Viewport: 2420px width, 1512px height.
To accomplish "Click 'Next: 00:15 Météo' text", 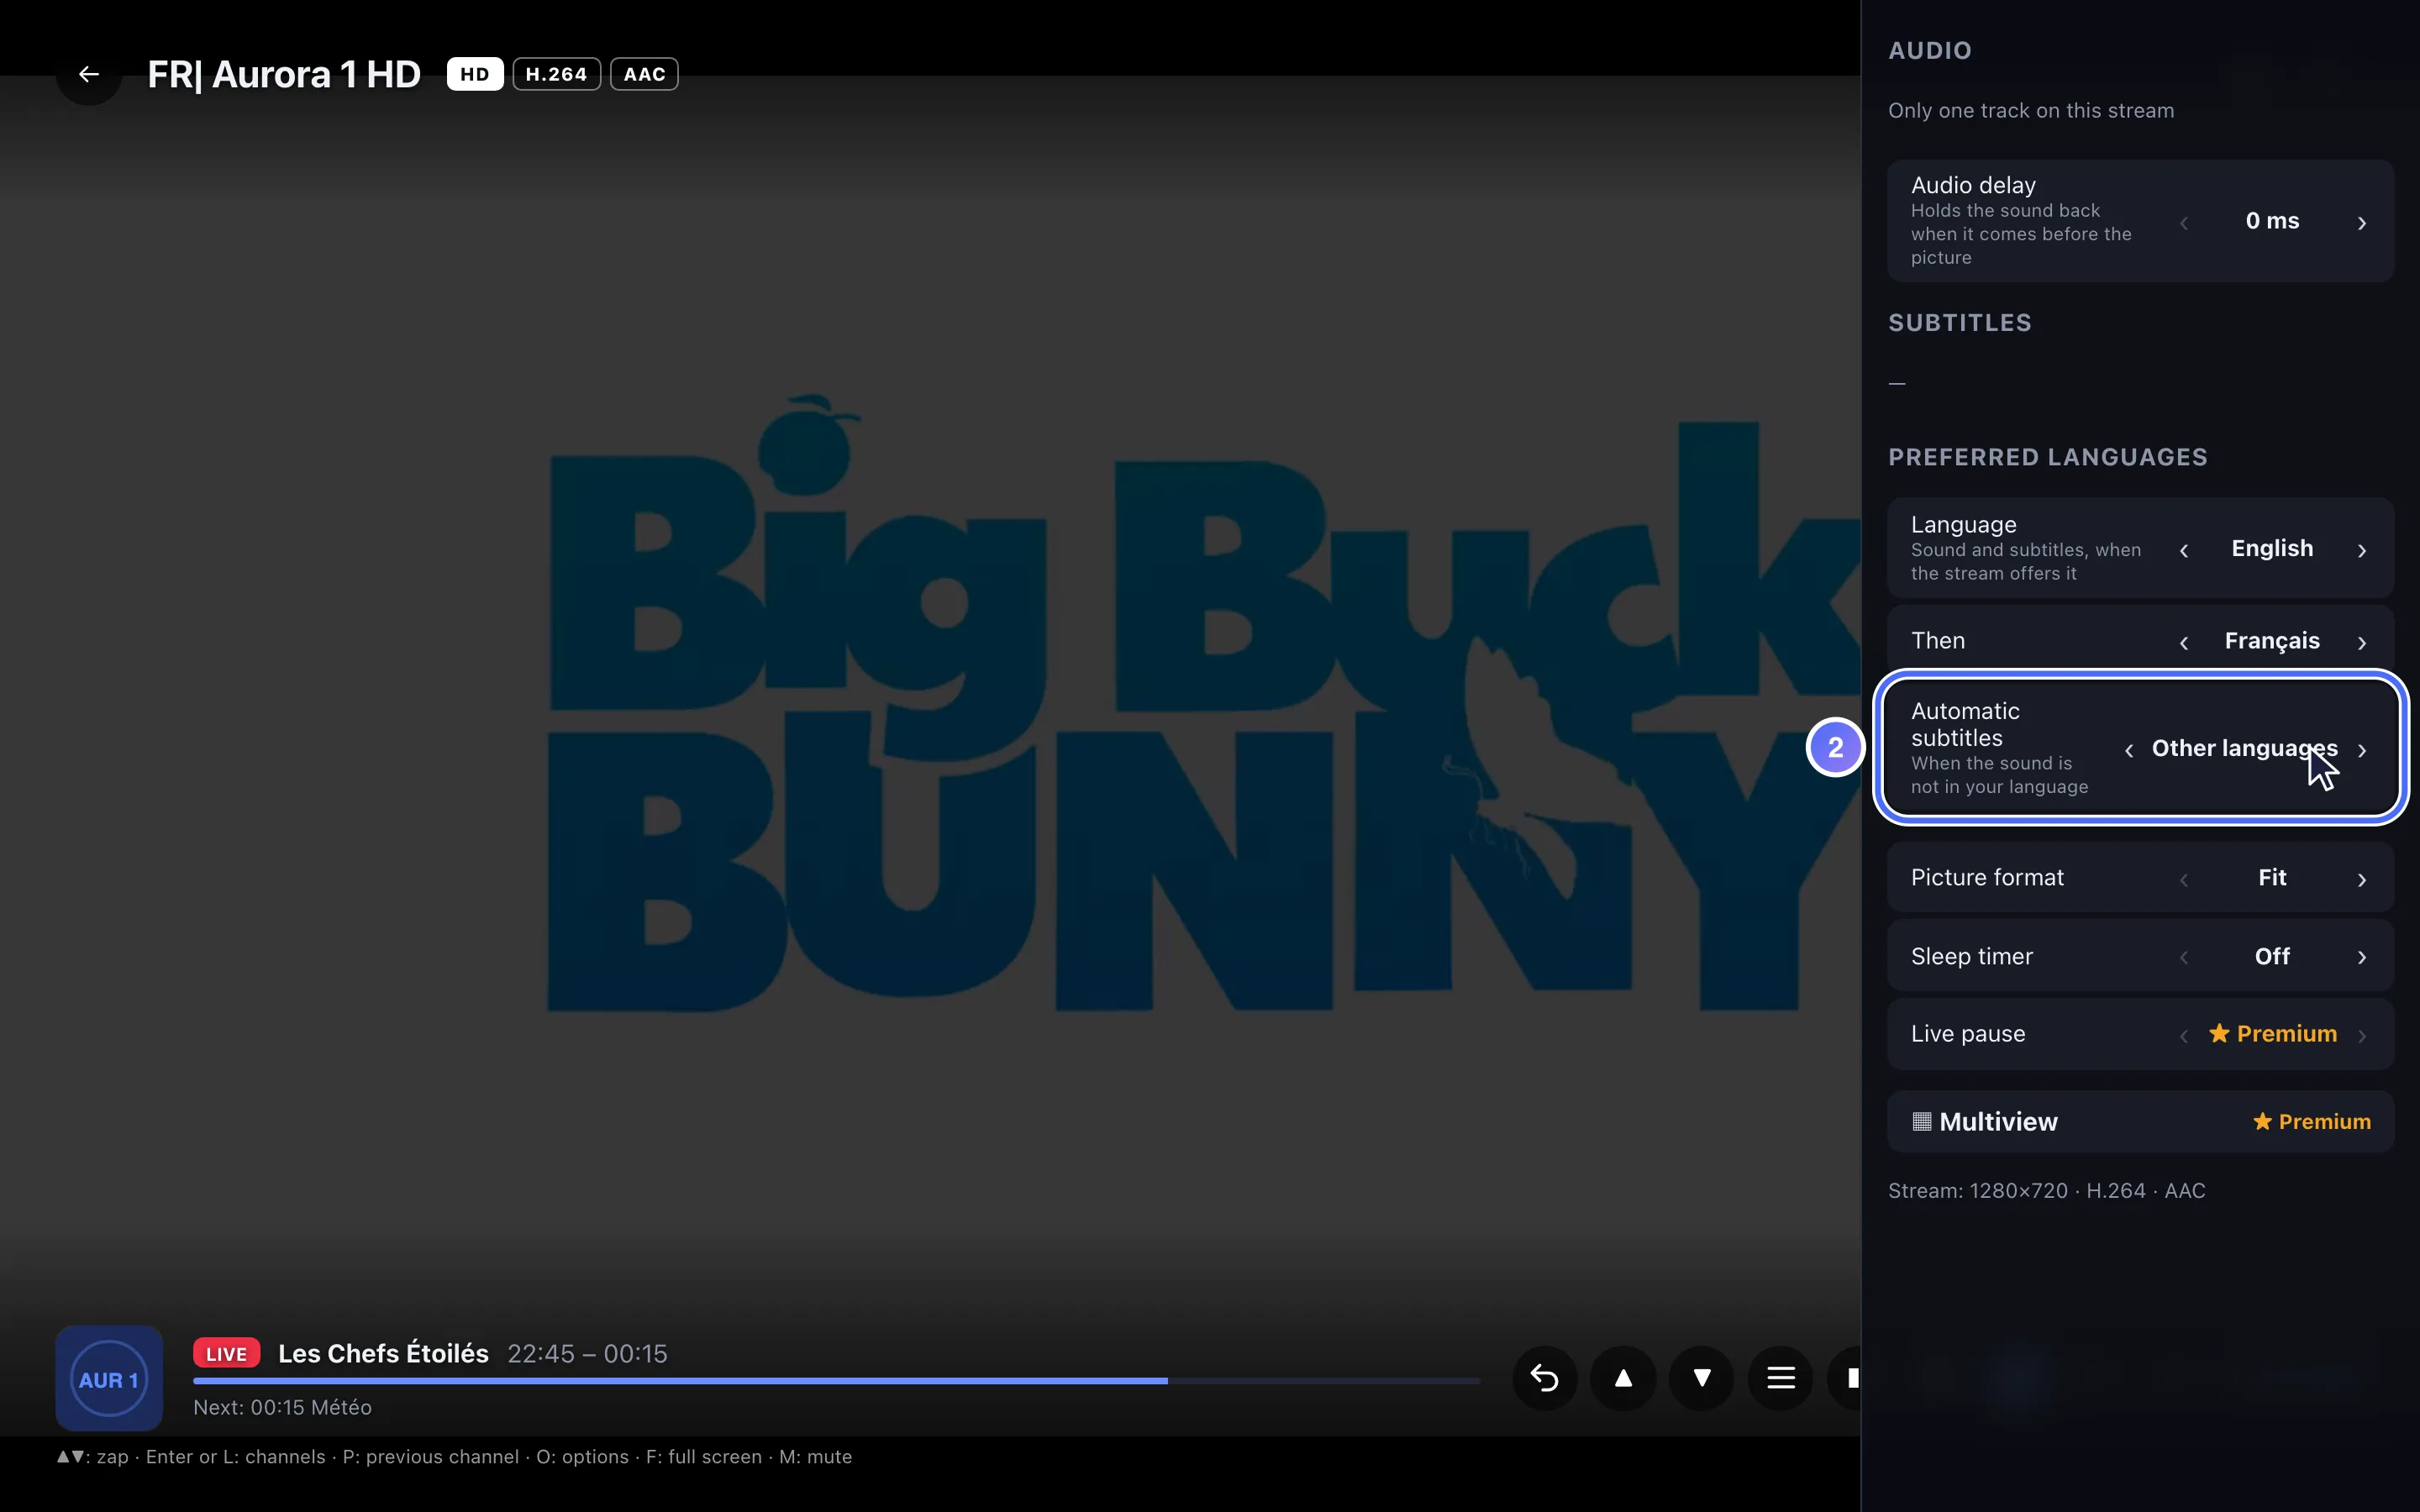I will (282, 1407).
